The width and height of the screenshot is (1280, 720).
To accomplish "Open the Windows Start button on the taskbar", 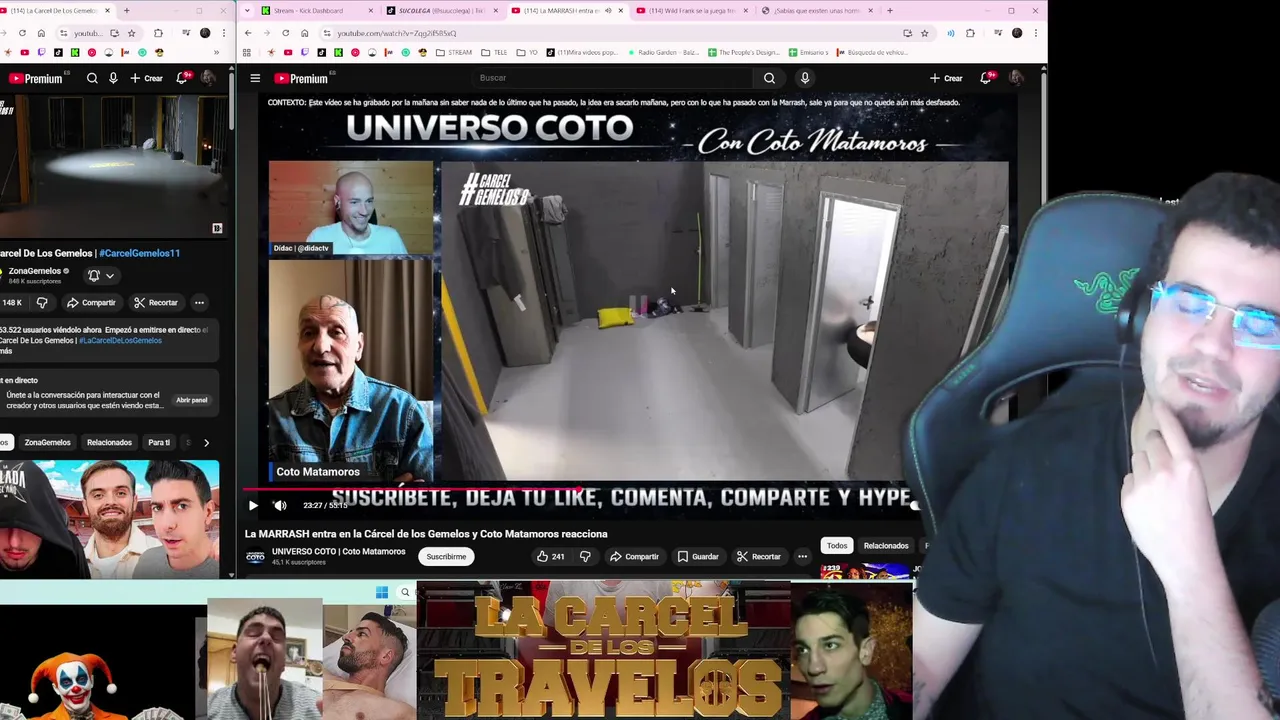I will coord(382,593).
